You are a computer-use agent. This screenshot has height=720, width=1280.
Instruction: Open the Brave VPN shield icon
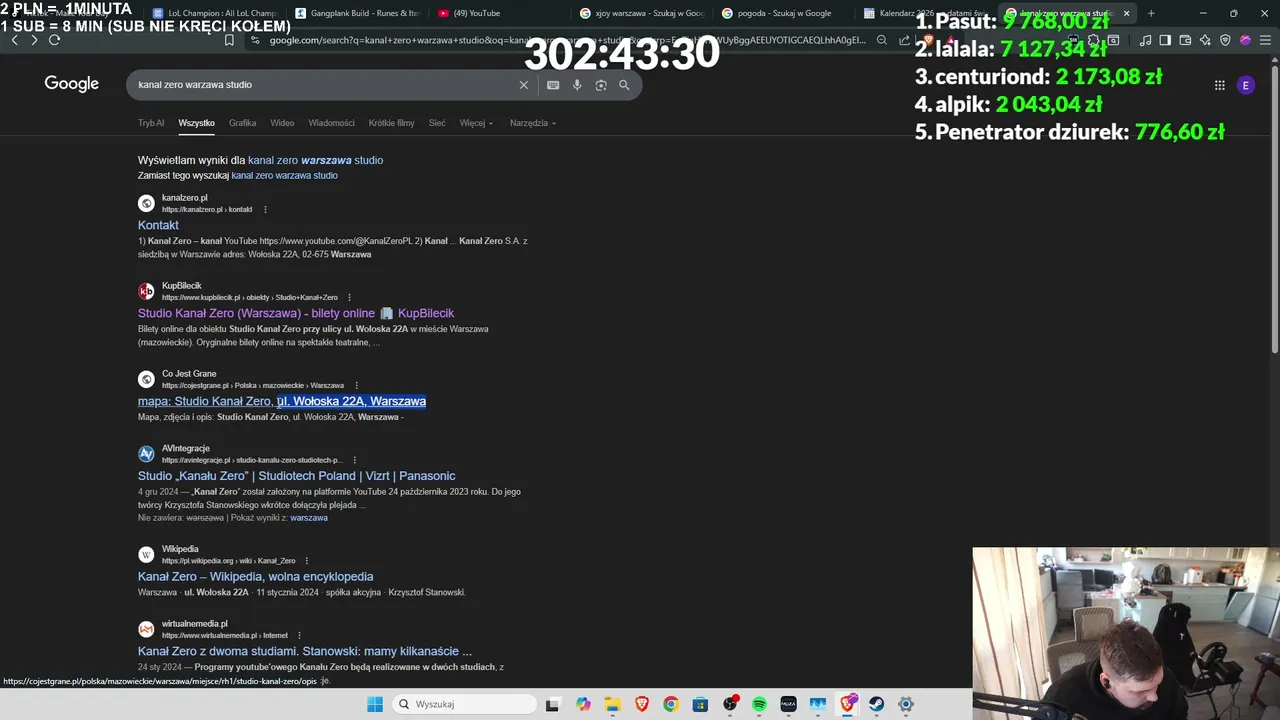click(1225, 40)
